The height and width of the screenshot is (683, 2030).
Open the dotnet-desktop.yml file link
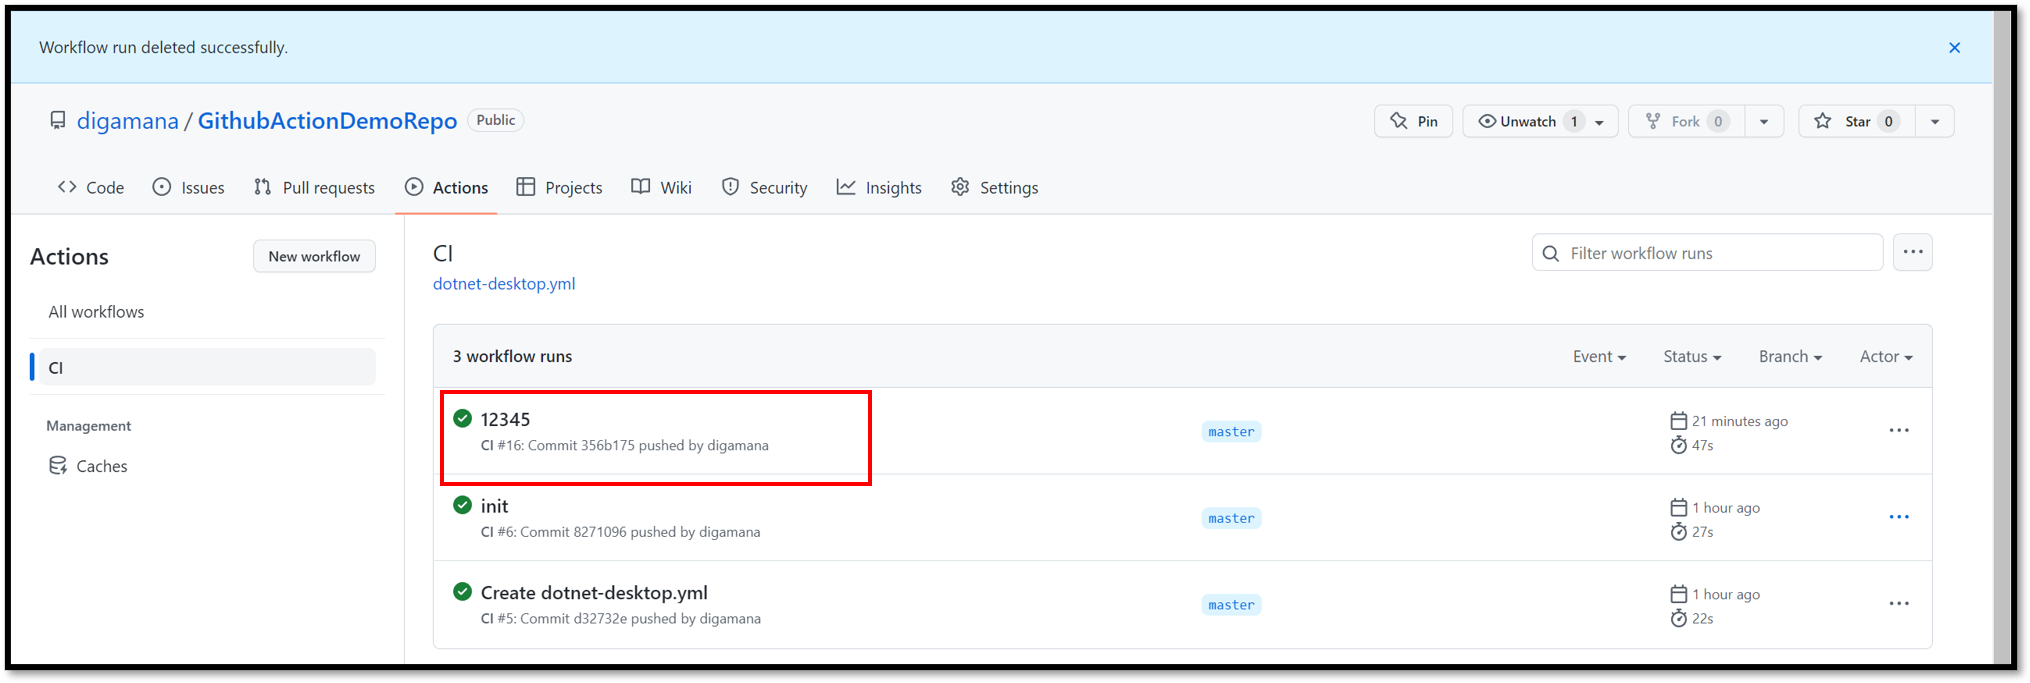click(503, 284)
